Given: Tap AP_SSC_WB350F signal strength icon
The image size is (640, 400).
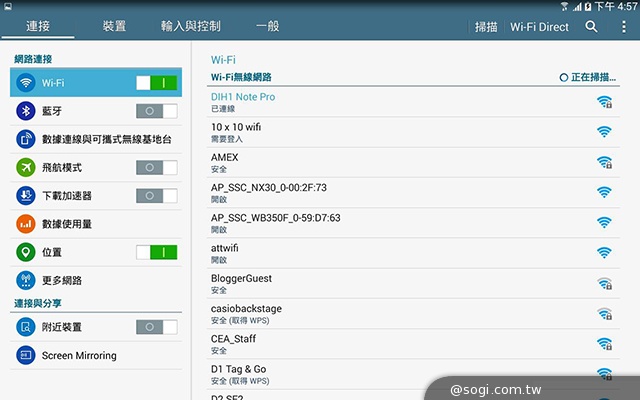Looking at the screenshot, I should point(604,222).
